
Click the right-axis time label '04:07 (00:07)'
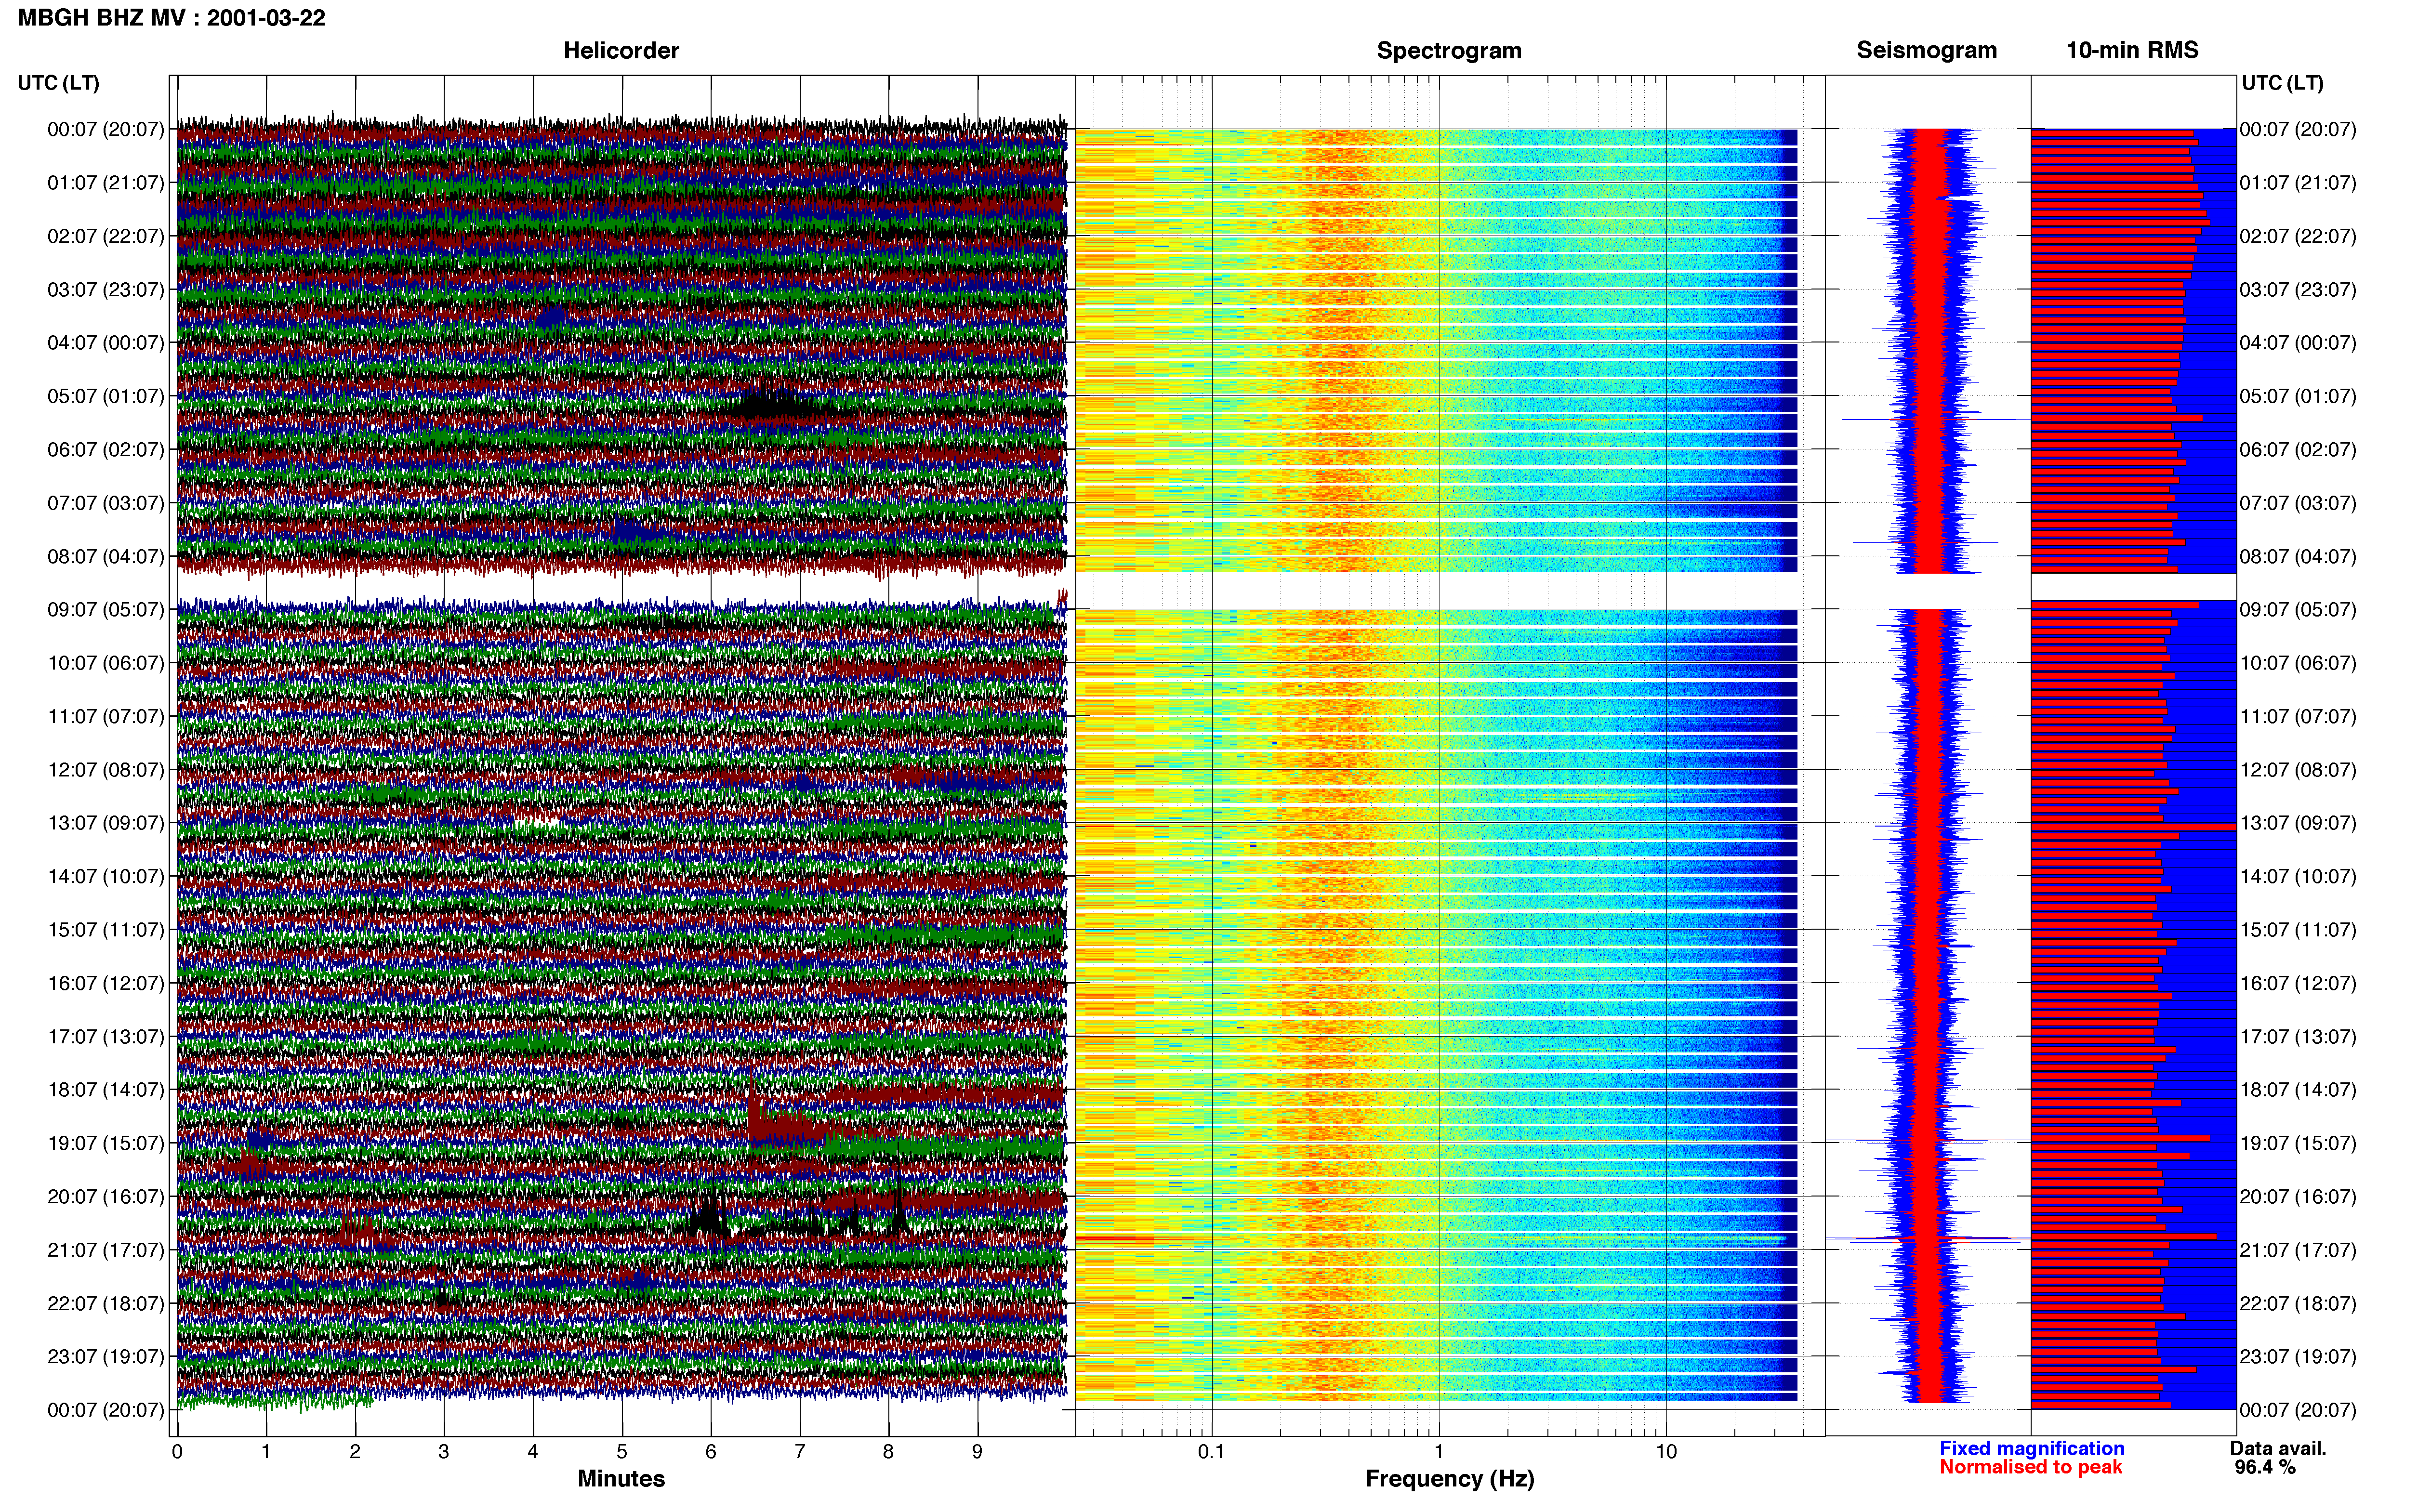pyautogui.click(x=2298, y=343)
